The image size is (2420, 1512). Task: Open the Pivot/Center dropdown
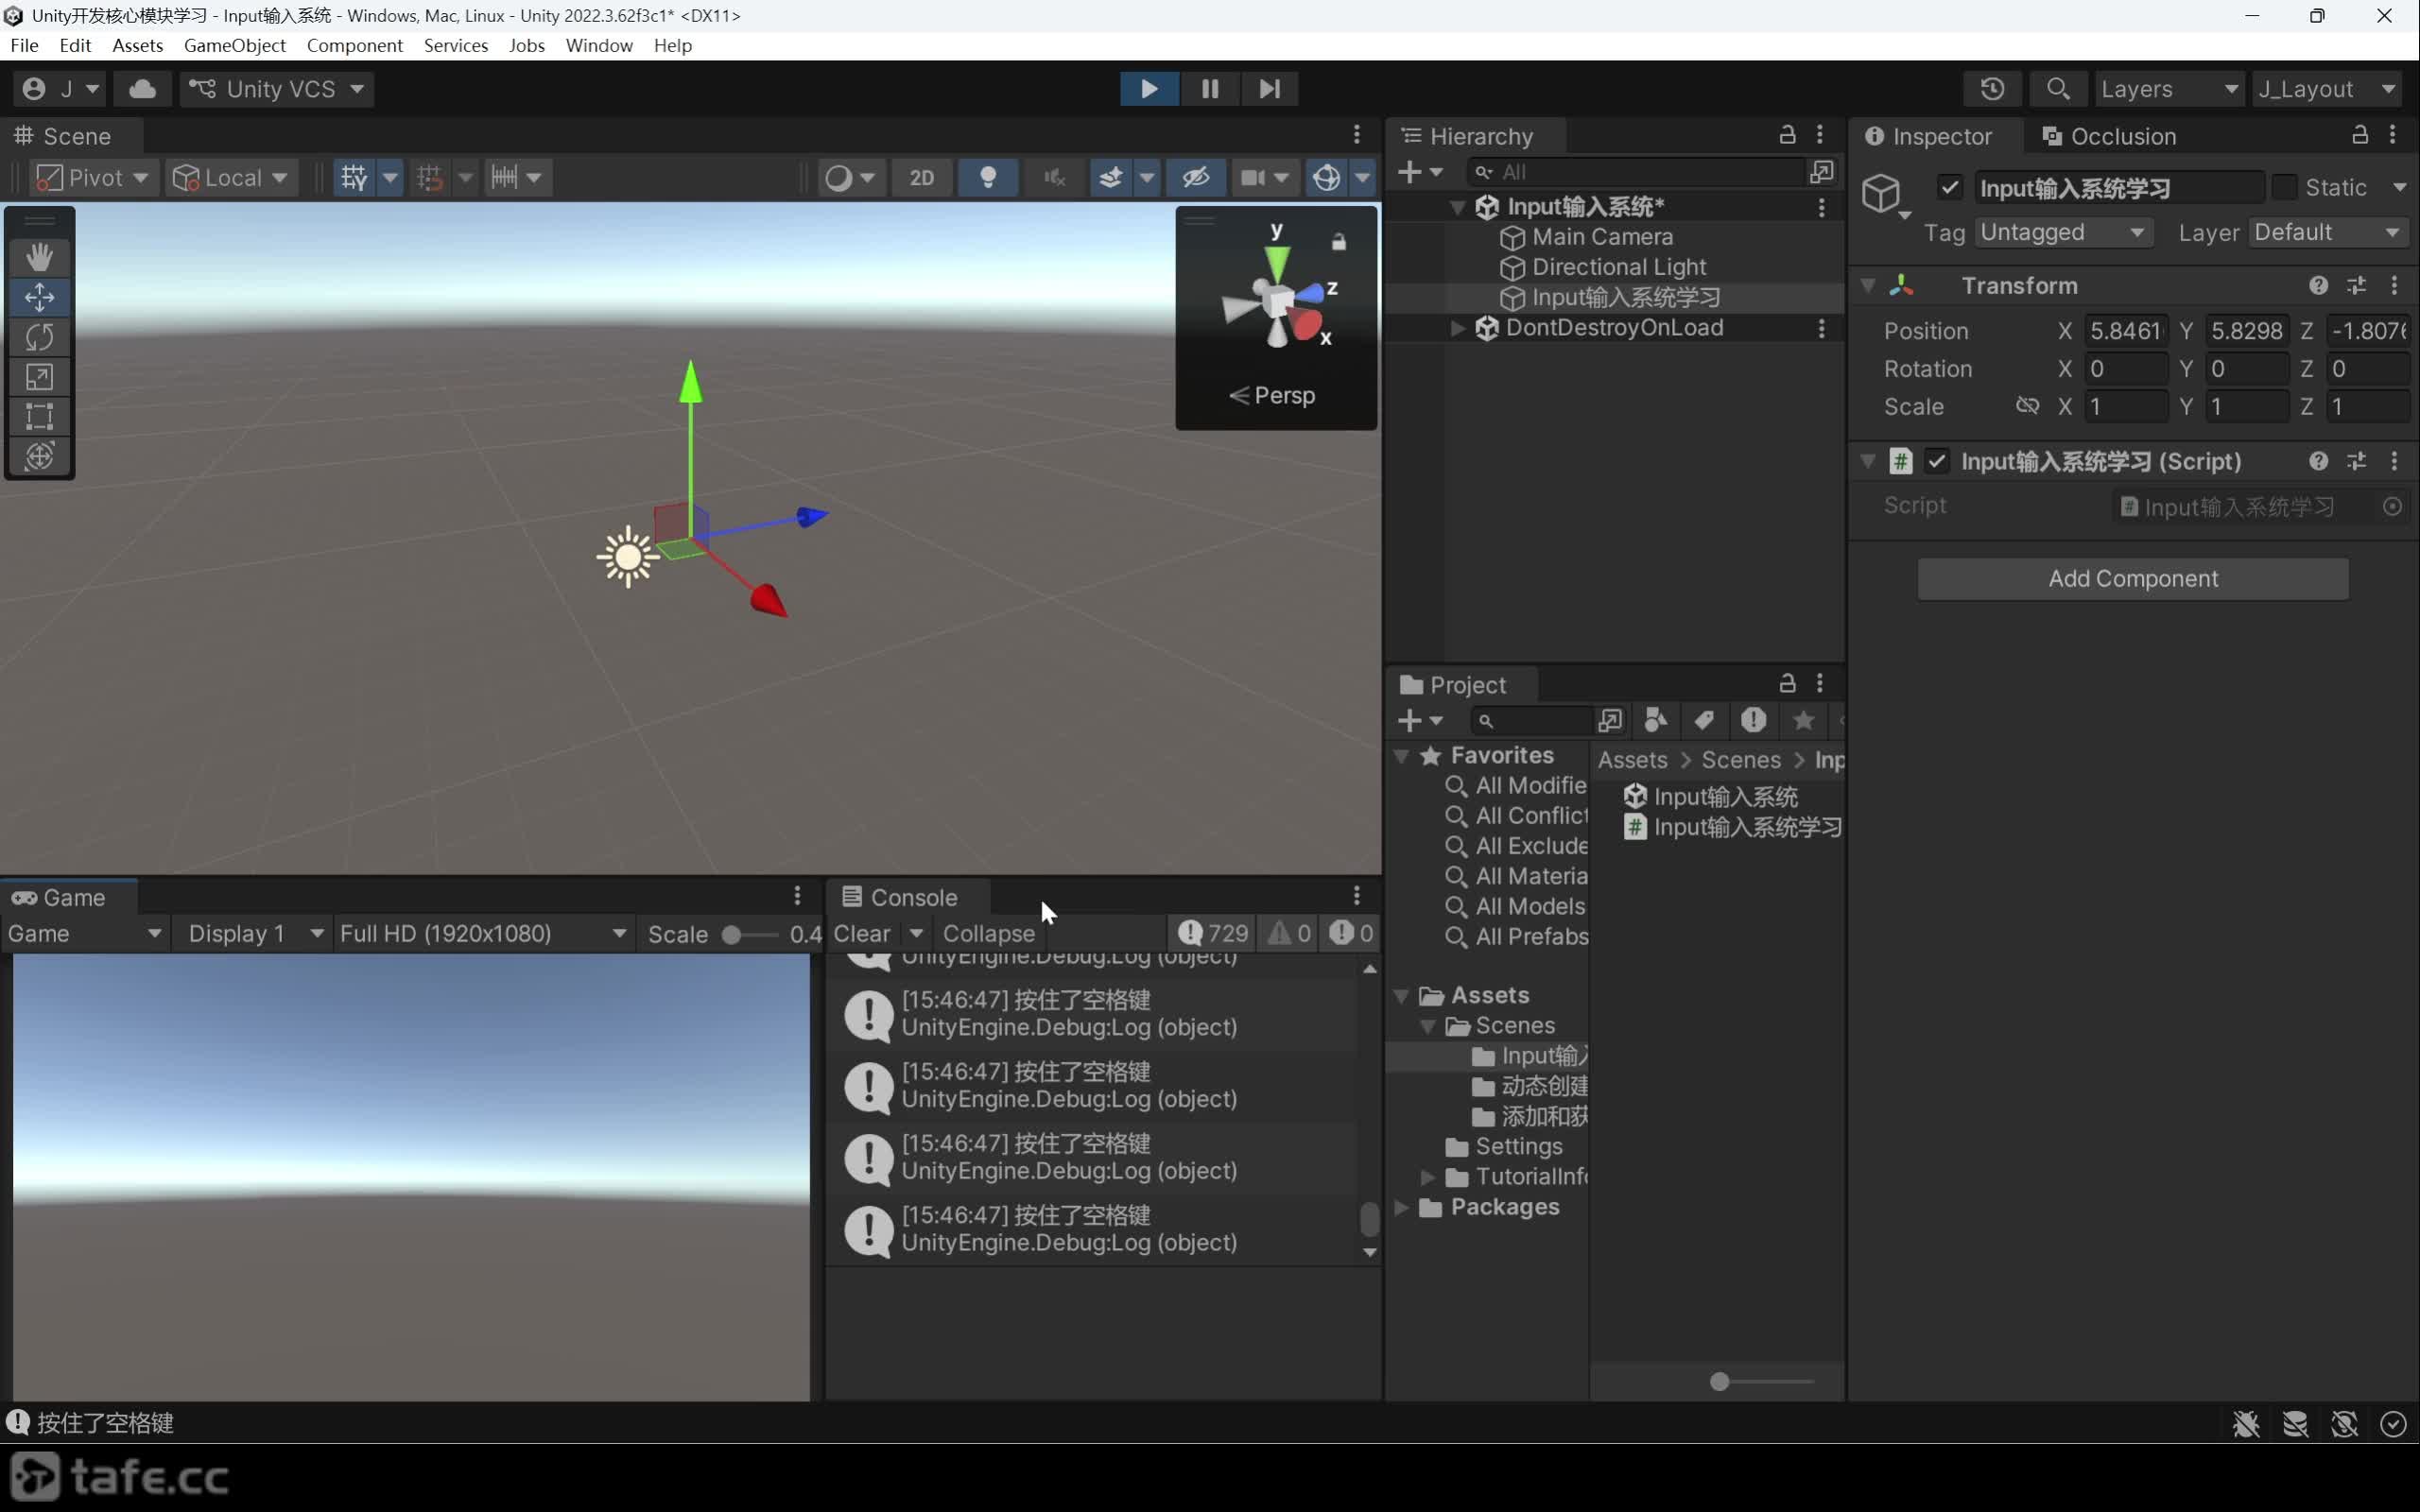click(93, 178)
